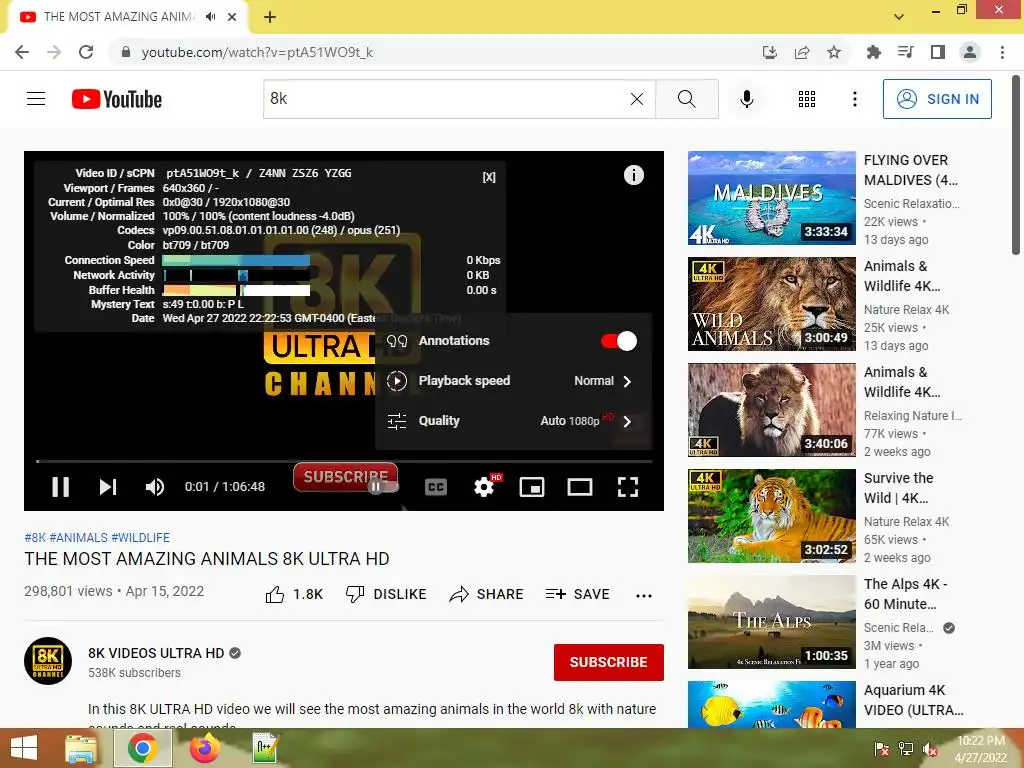Clear the search box text
The image size is (1024, 768).
click(637, 99)
